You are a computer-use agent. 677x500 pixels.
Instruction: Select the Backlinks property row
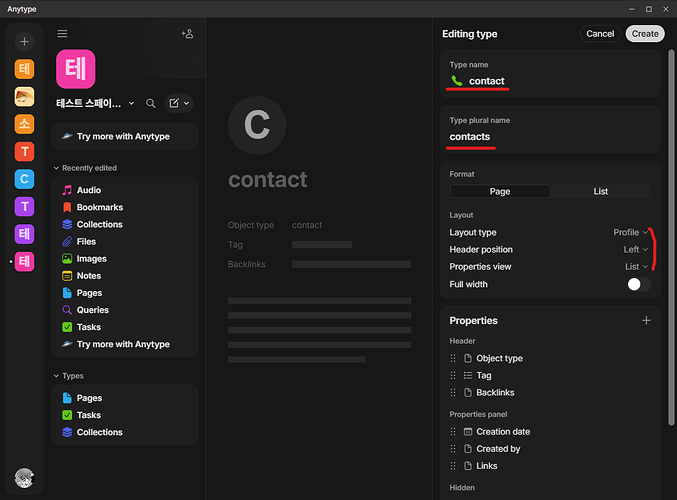tap(550, 392)
